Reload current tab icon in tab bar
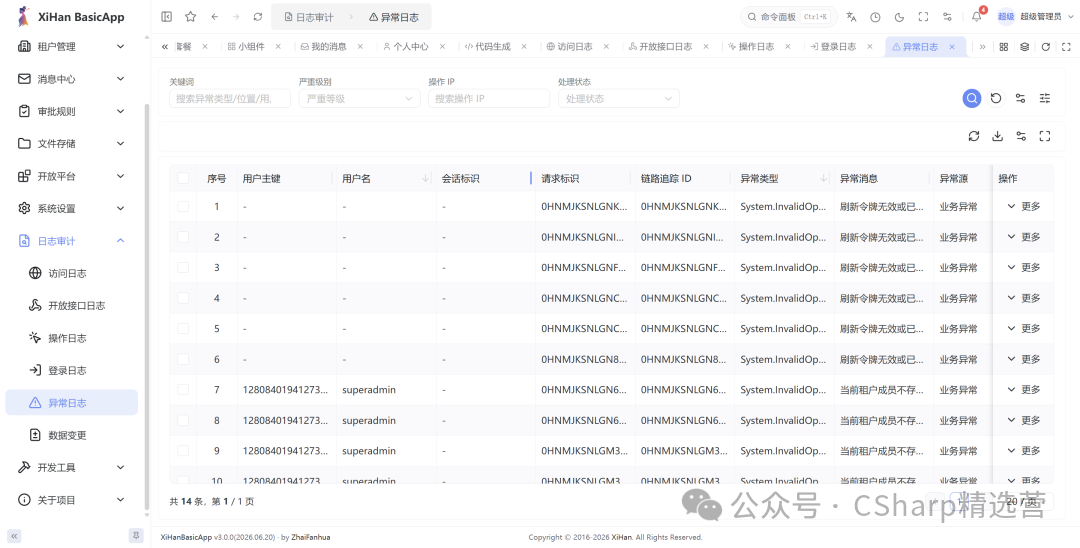Viewport: 1080px width, 548px height. coord(1046,47)
